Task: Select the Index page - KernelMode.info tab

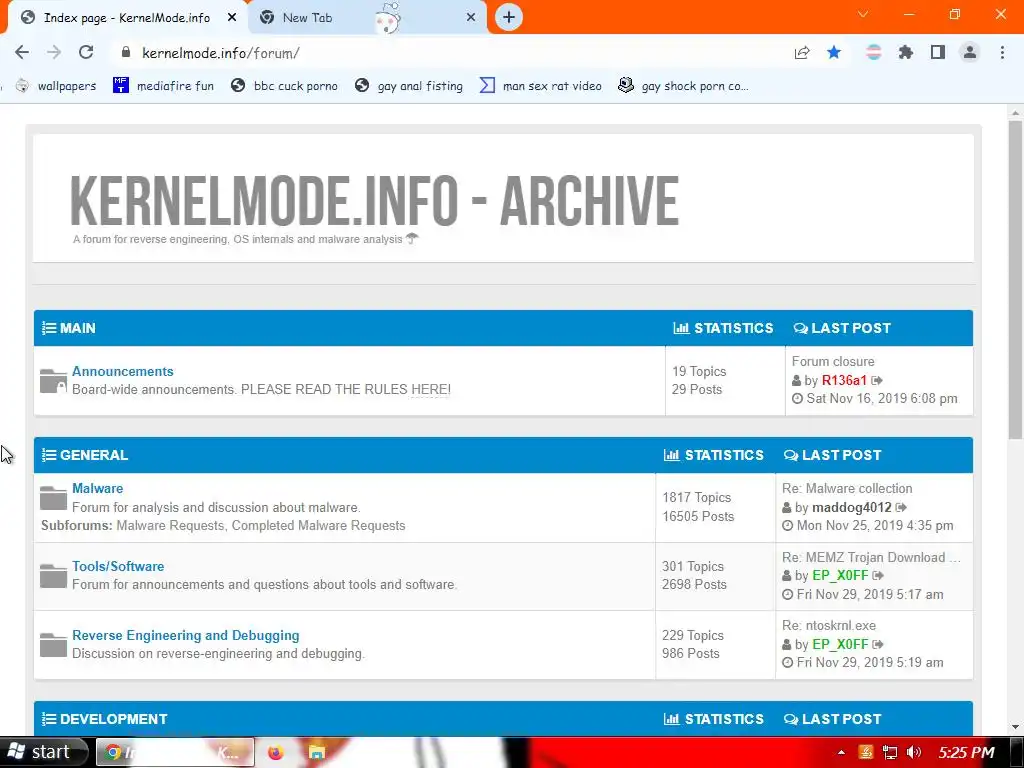Action: 127,18
